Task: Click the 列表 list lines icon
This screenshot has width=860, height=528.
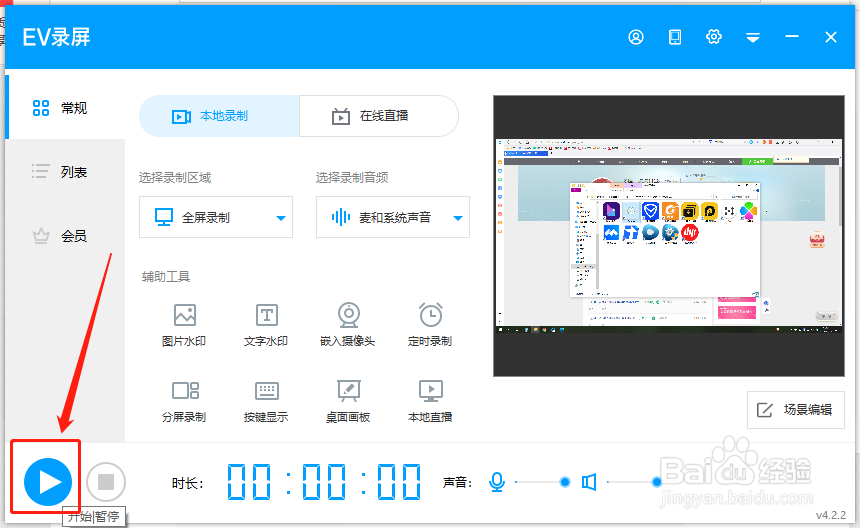Action: coord(41,172)
